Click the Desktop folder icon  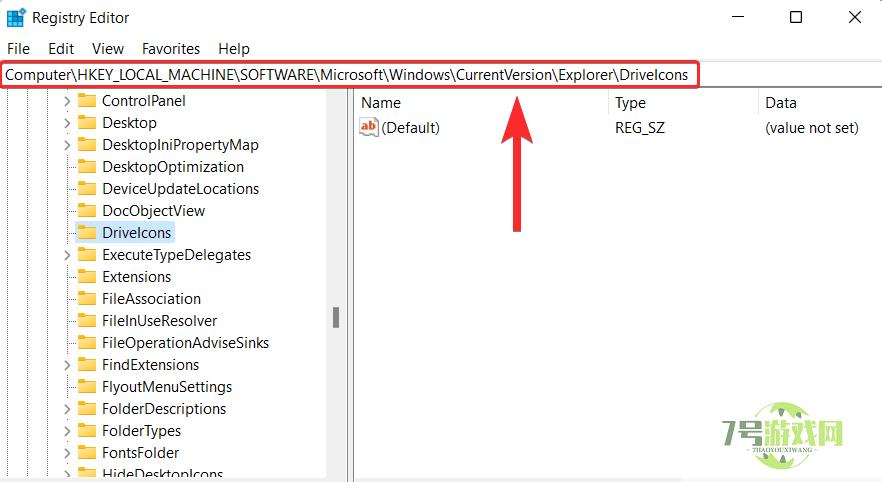(87, 122)
